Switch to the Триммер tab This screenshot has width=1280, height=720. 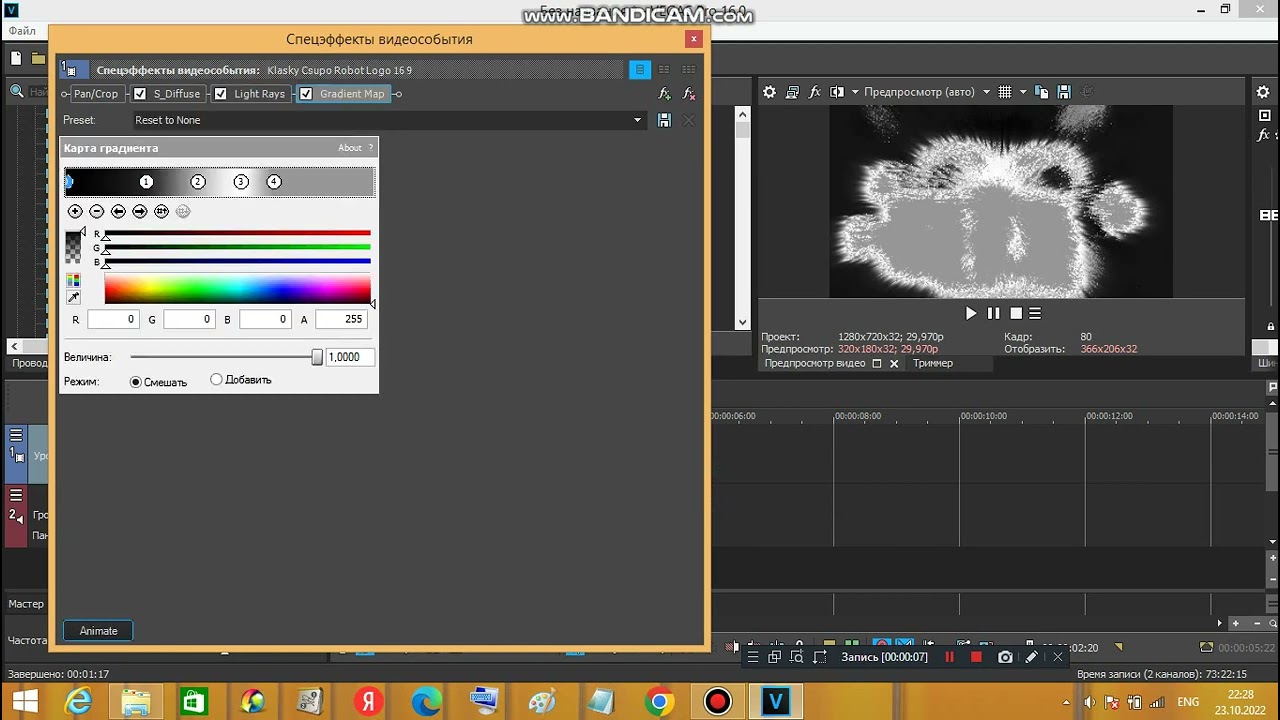(x=933, y=364)
